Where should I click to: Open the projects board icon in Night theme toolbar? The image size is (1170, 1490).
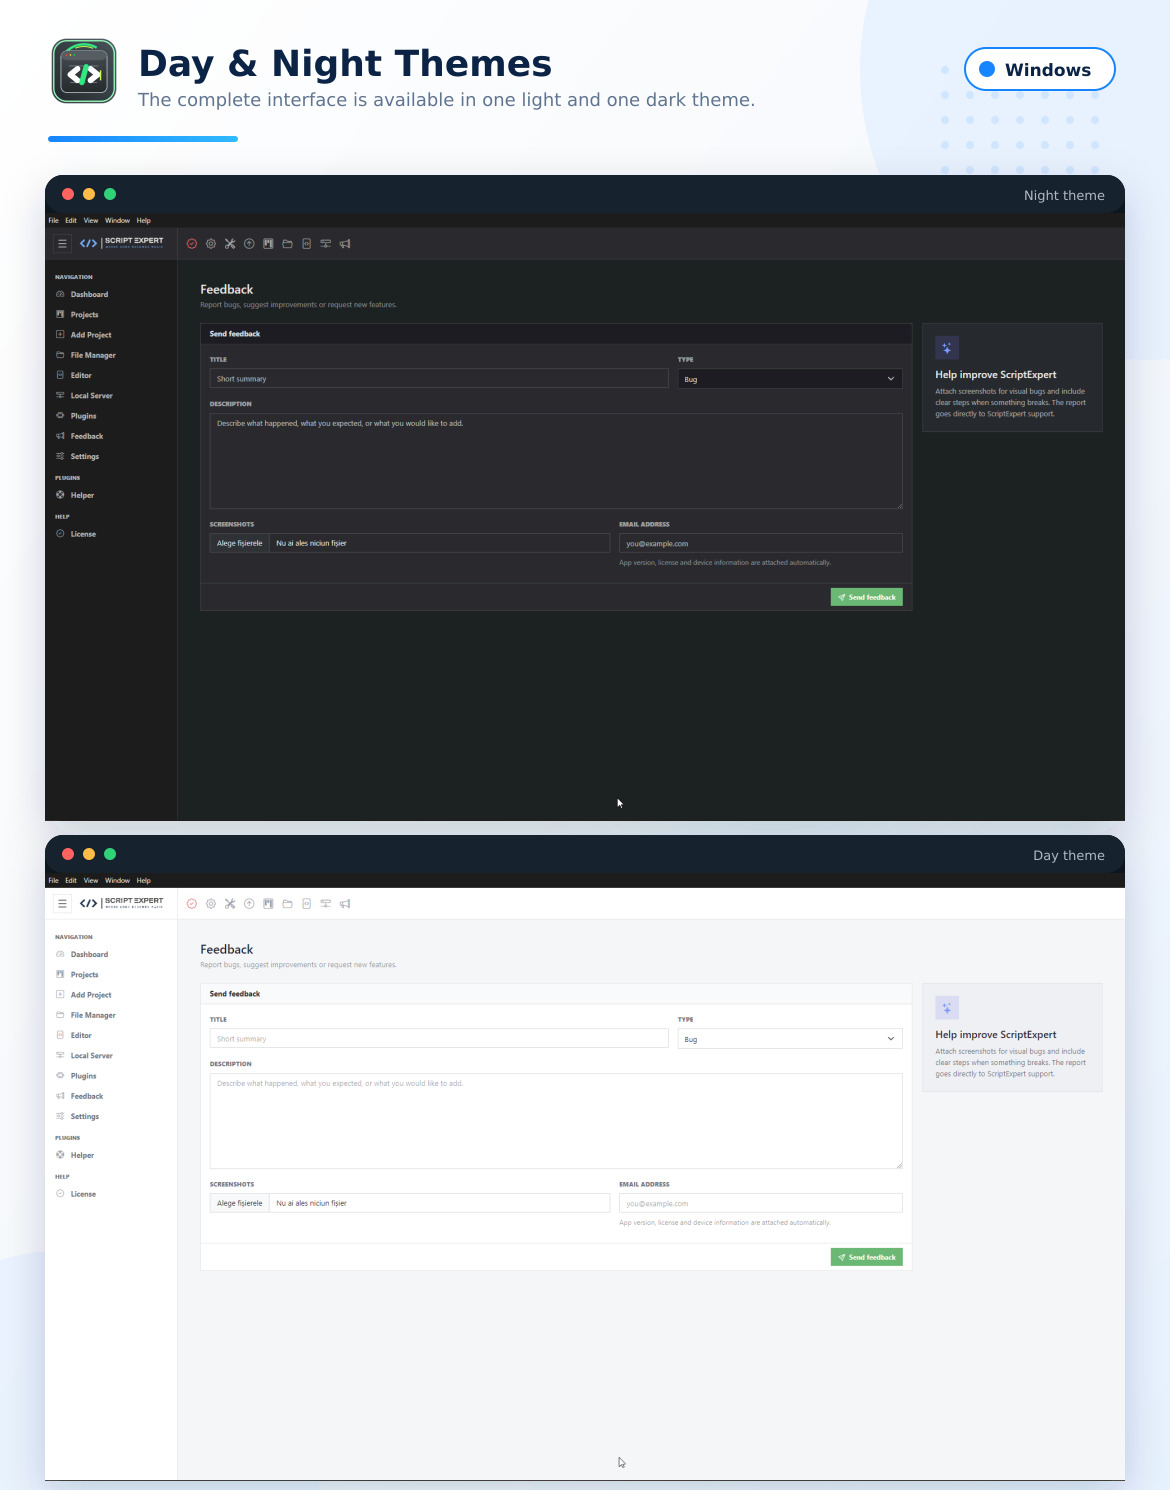pyautogui.click(x=268, y=244)
